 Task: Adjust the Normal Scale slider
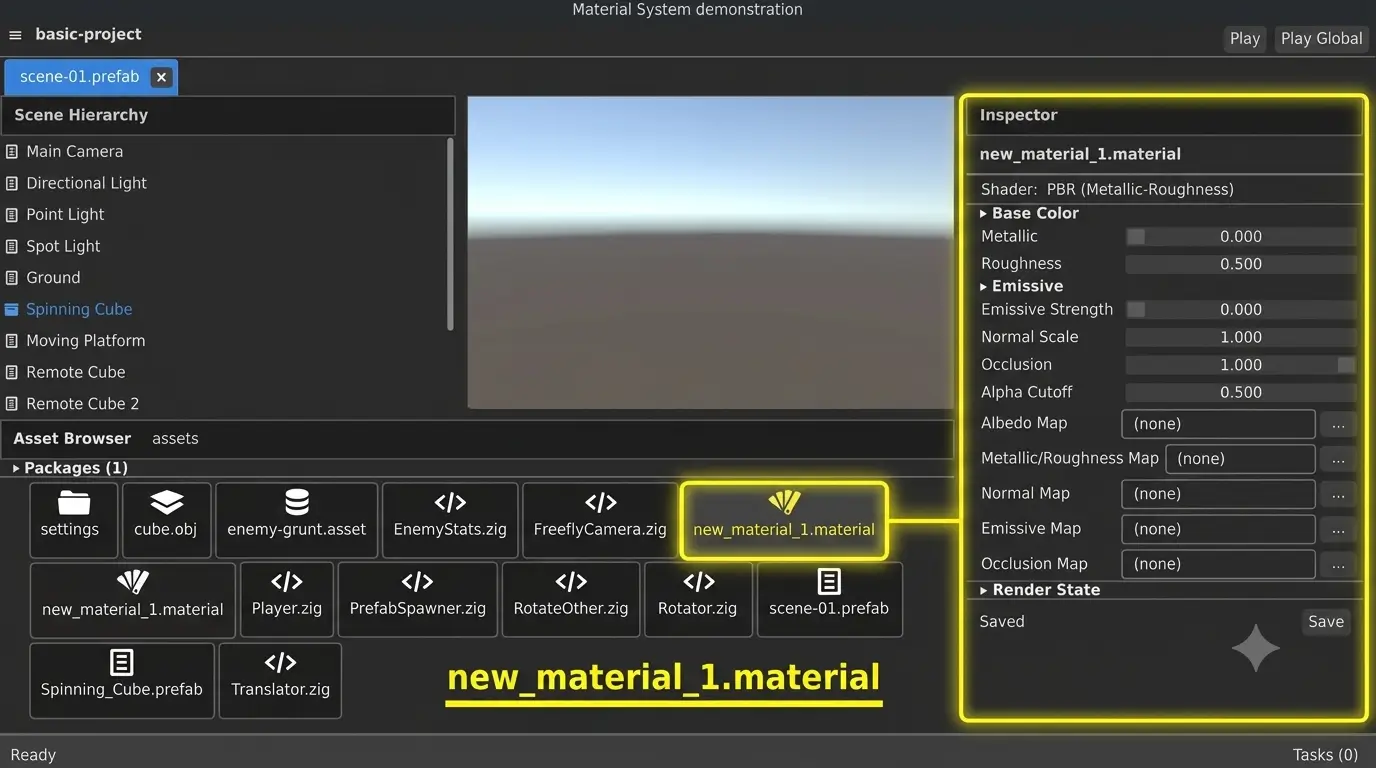point(1241,337)
